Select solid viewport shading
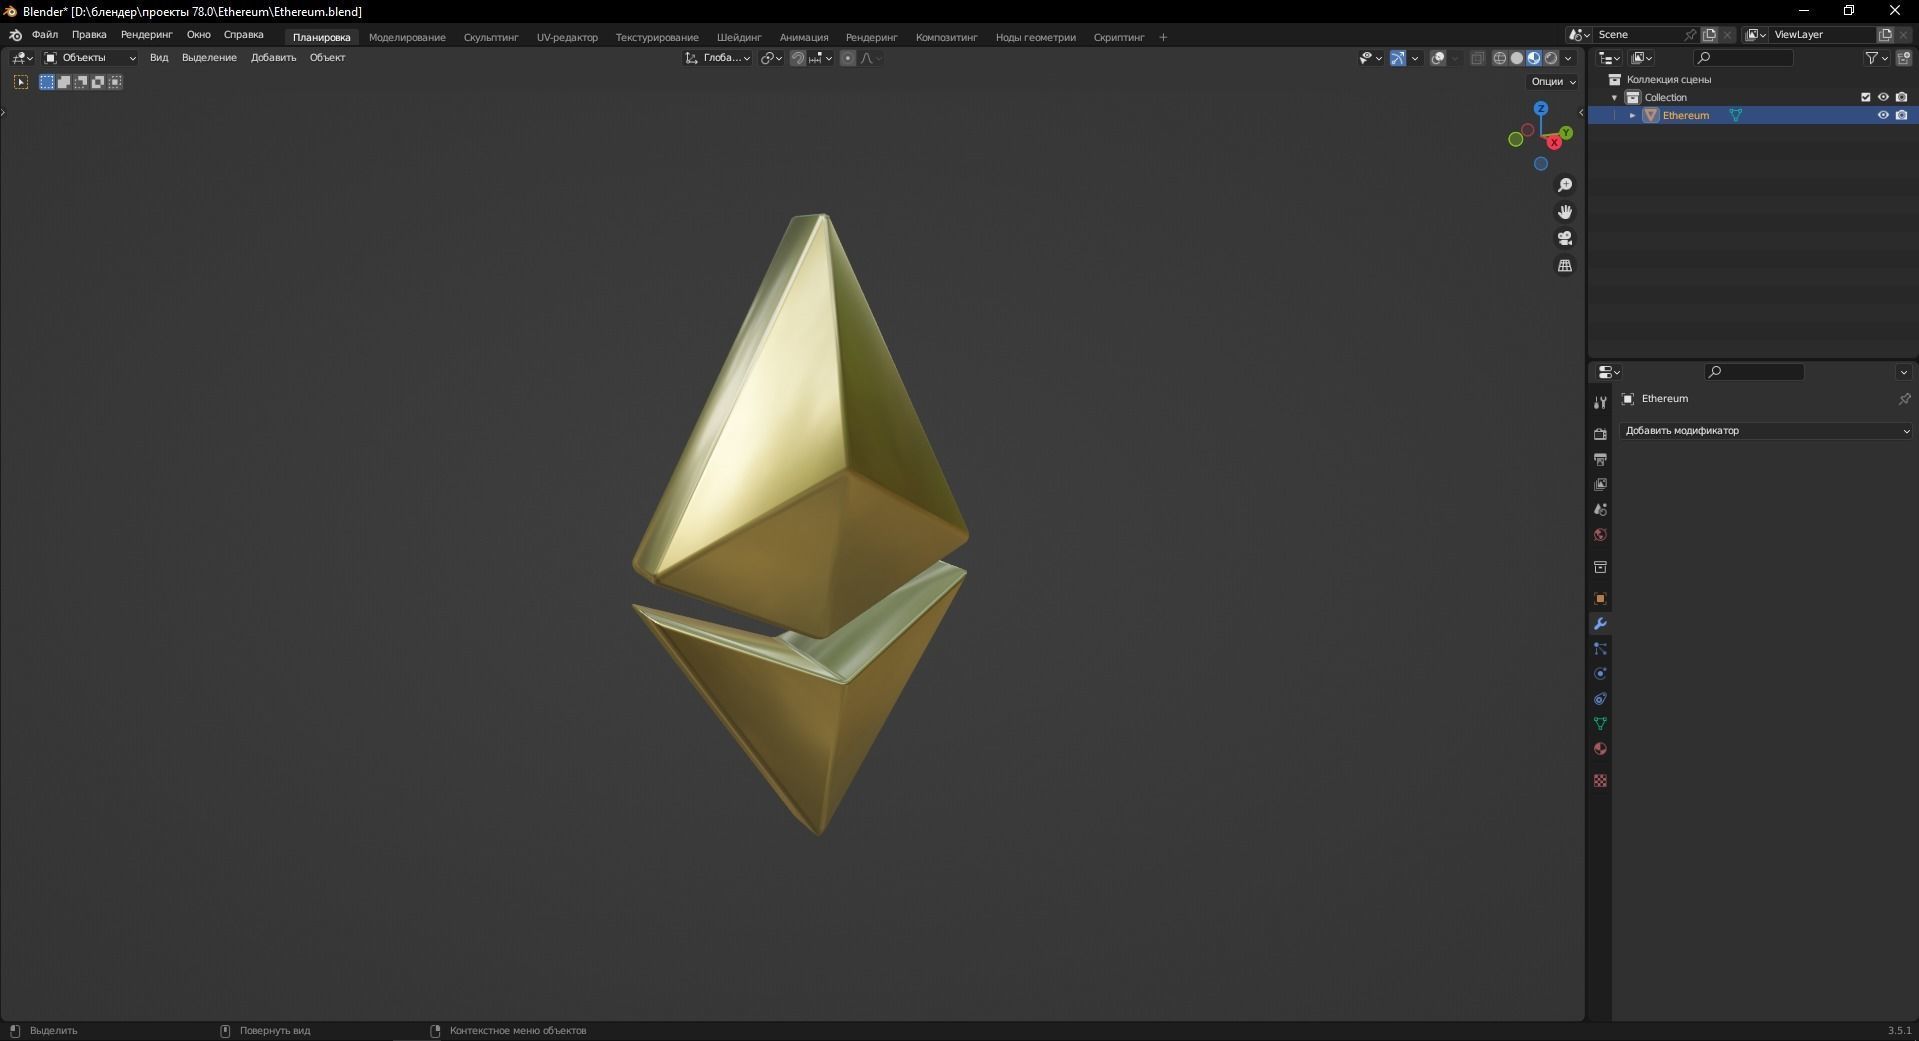The image size is (1919, 1041). (1517, 58)
